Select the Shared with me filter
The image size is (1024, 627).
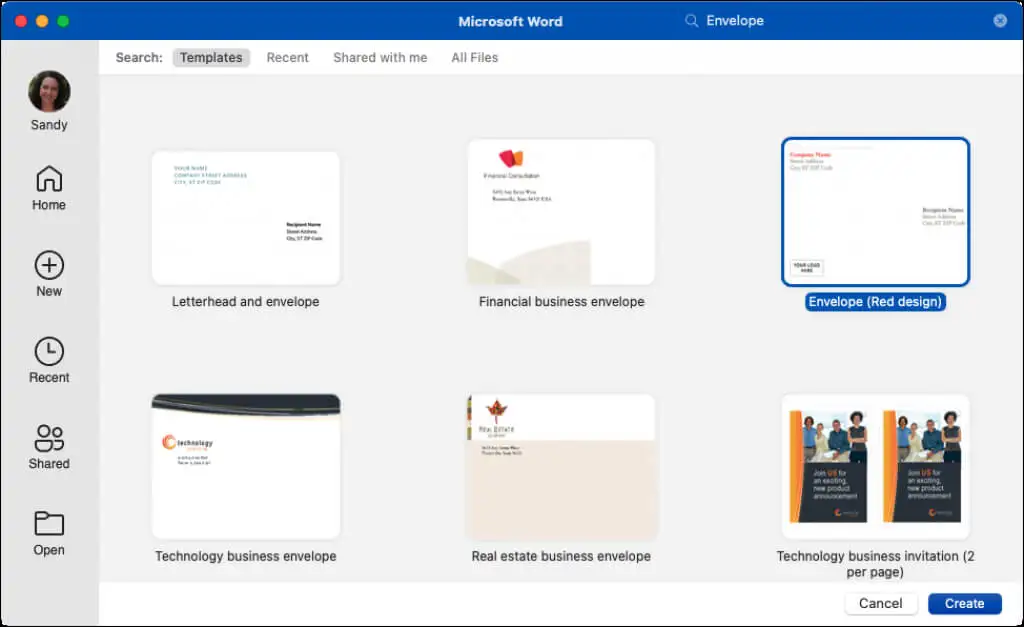click(x=380, y=57)
